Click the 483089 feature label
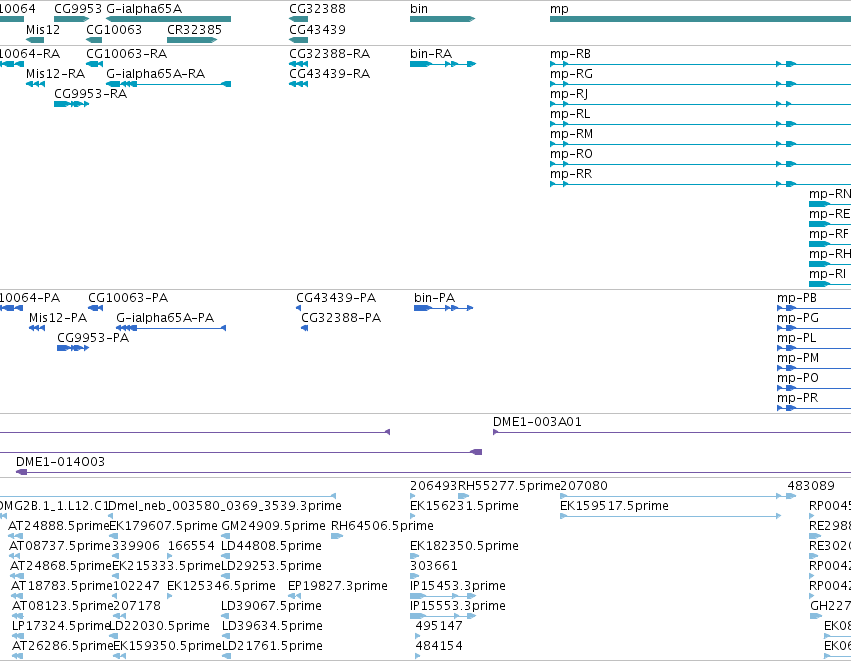The width and height of the screenshot is (851, 661). [811, 486]
